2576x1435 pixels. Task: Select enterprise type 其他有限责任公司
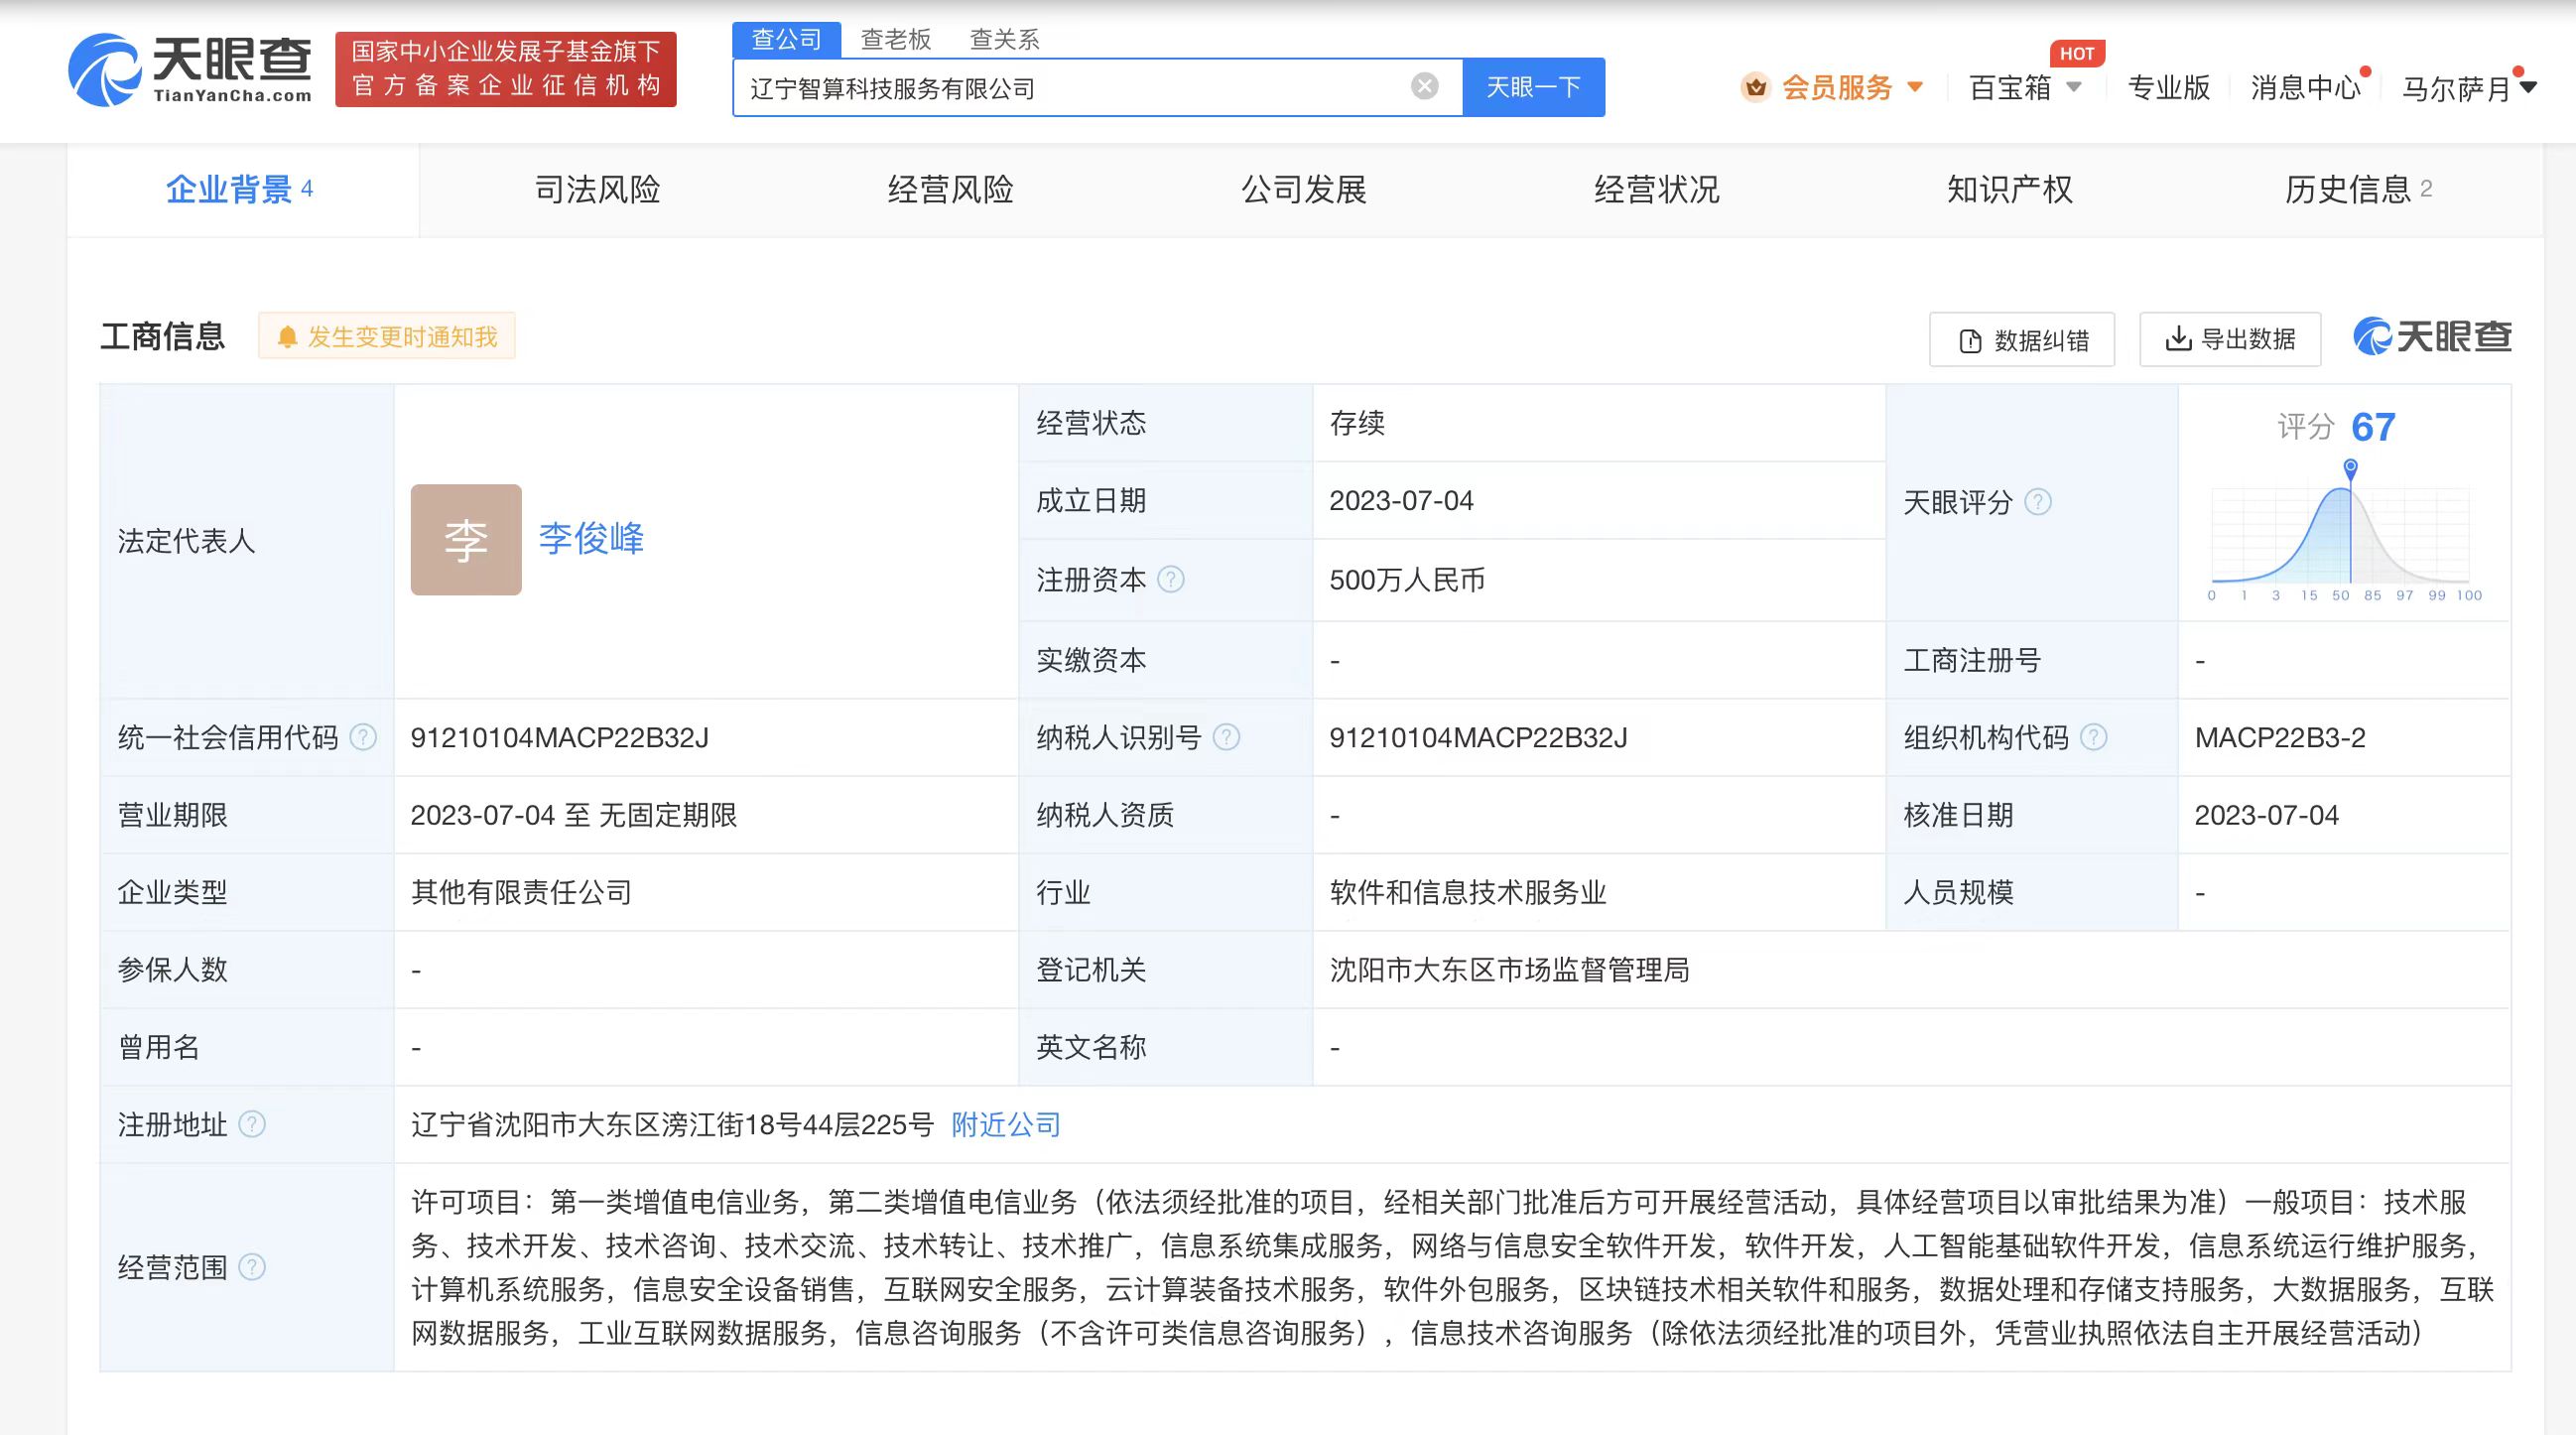click(x=521, y=892)
